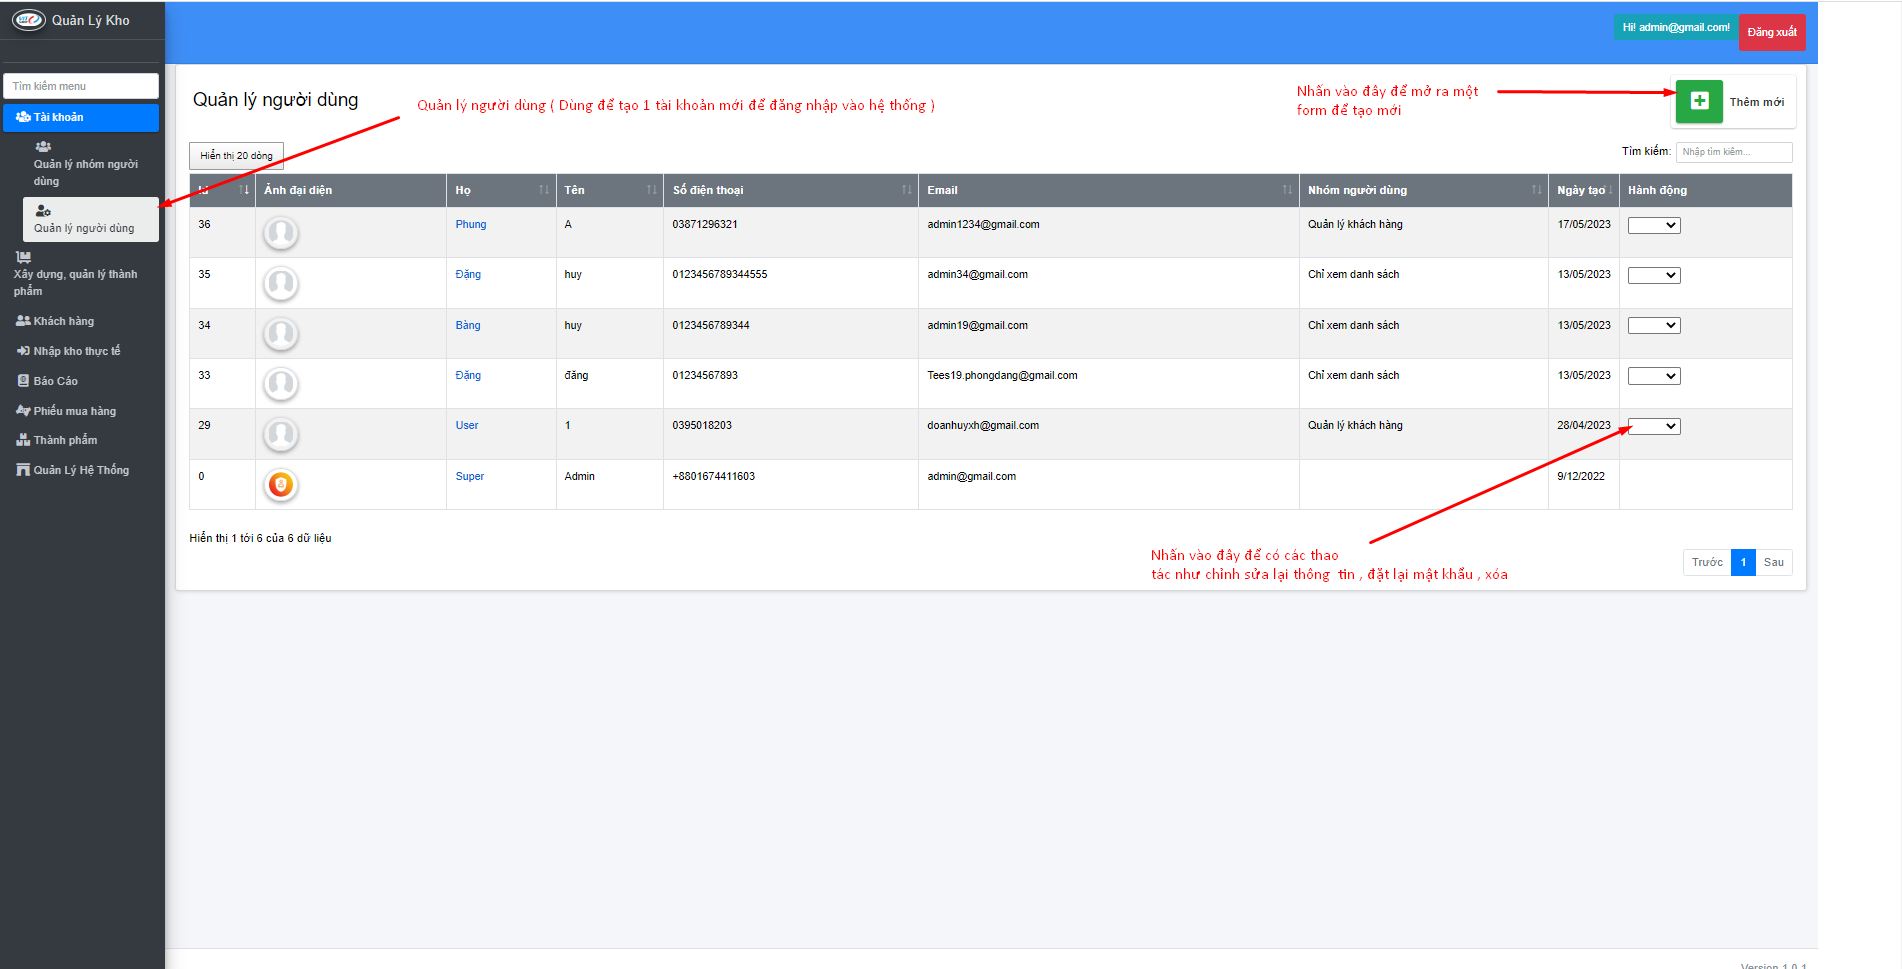Click the Khách hàng people icon
1902x969 pixels.
[23, 321]
